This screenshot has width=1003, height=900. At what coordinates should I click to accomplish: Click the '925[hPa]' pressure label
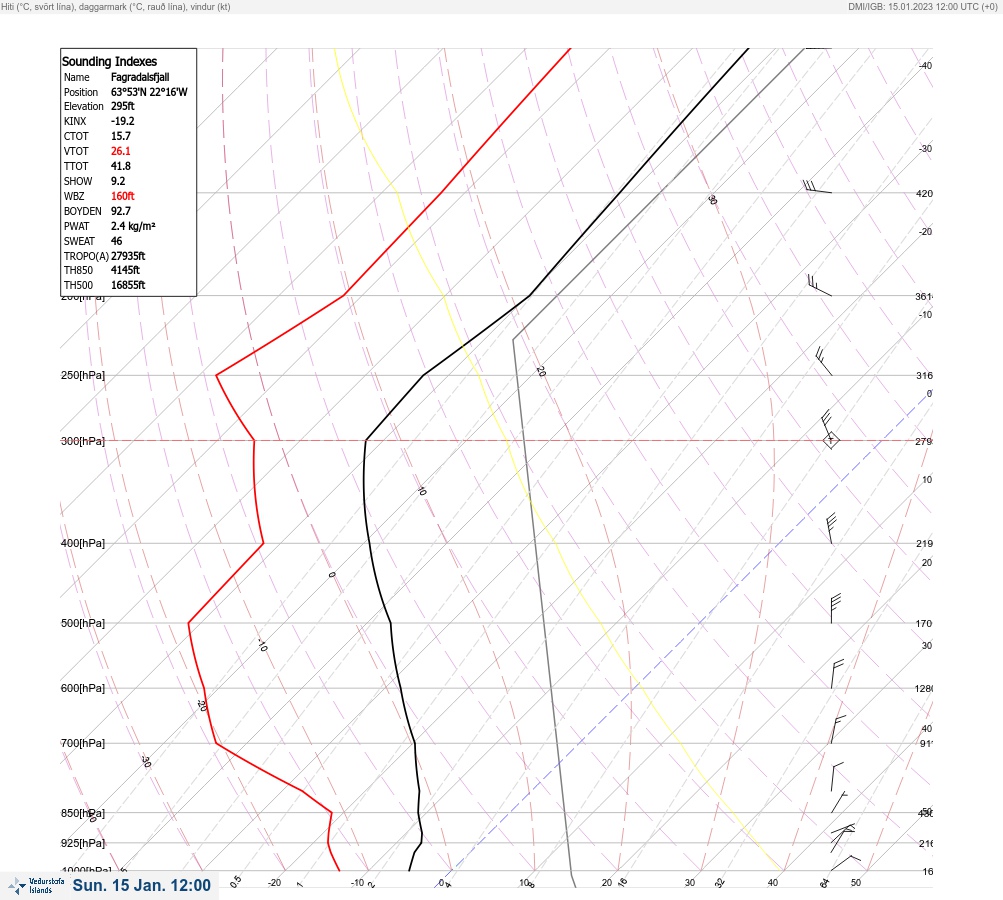point(83,843)
